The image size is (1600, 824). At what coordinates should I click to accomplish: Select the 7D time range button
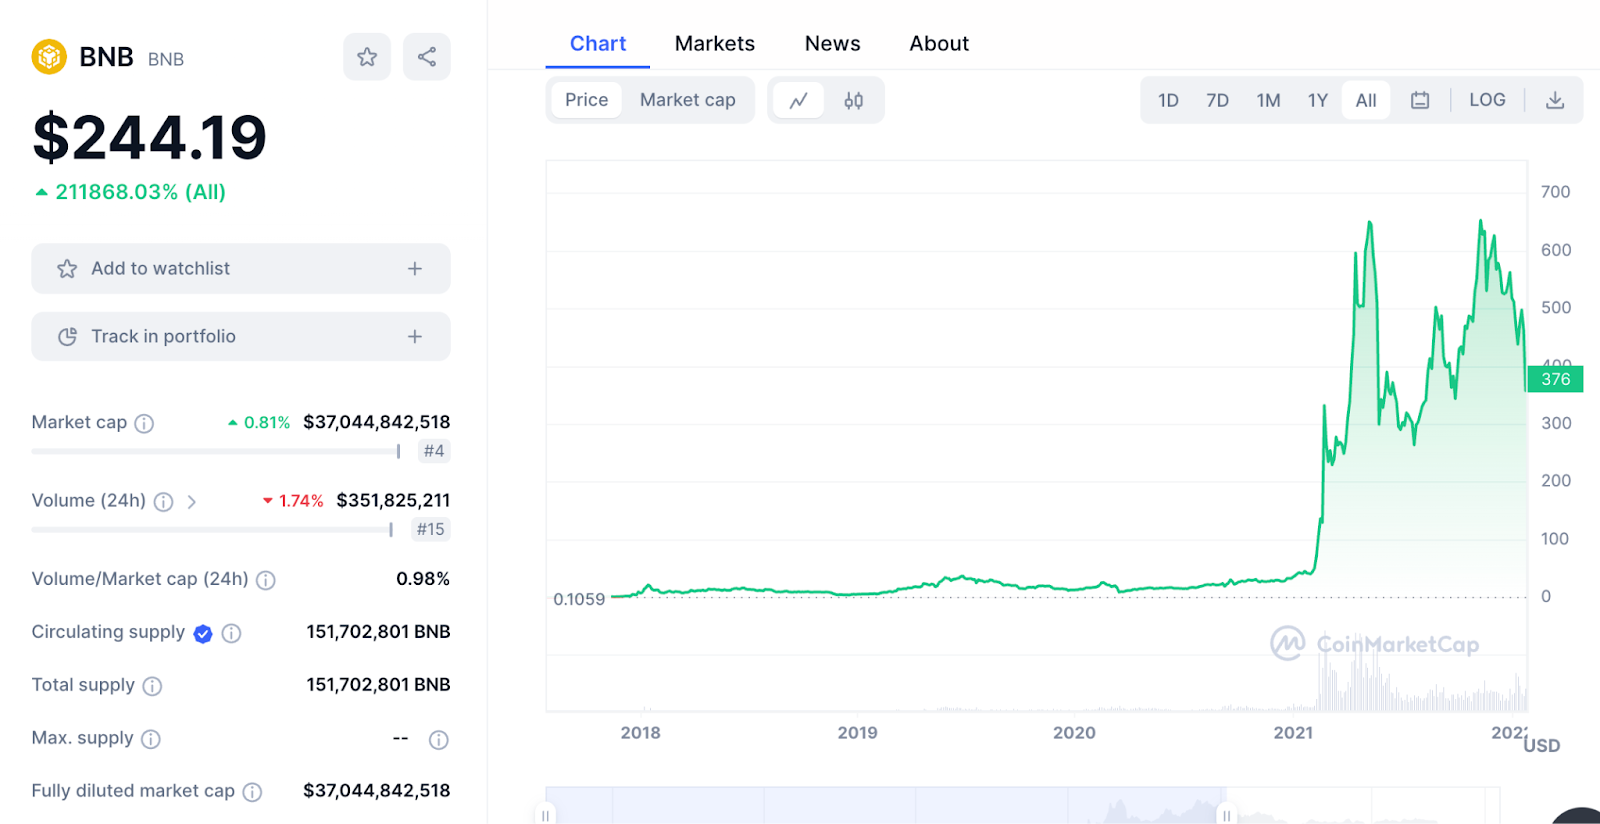1217,100
